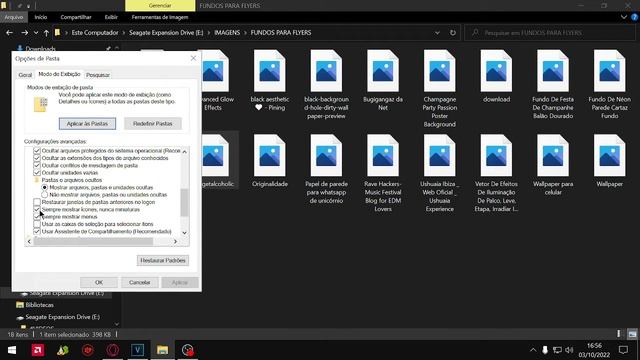Select Bibliotecas in navigation pane
The image size is (640, 360).
click(x=39, y=305)
